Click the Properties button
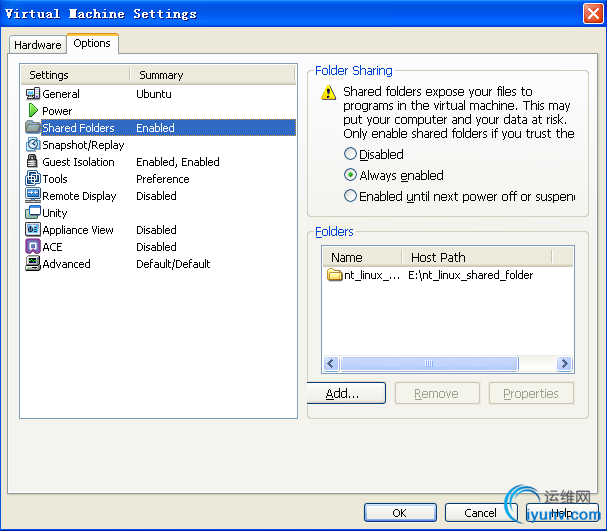 tap(531, 393)
